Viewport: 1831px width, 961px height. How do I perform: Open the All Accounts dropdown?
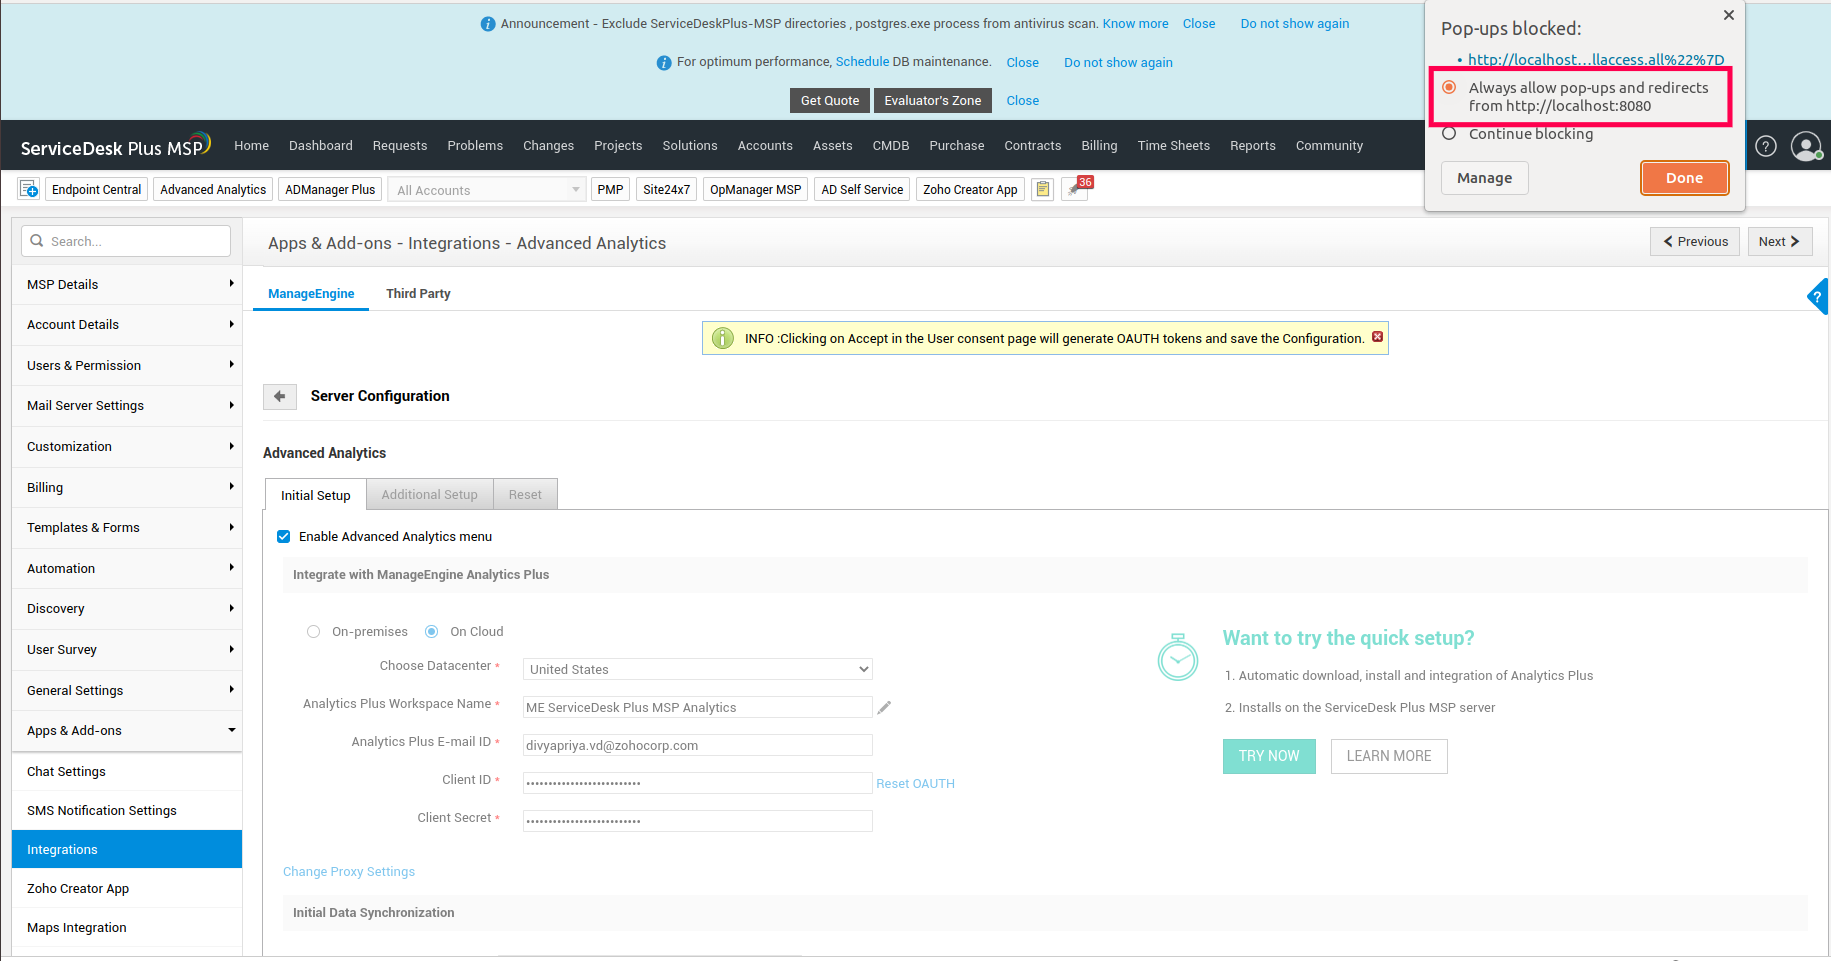(x=488, y=190)
